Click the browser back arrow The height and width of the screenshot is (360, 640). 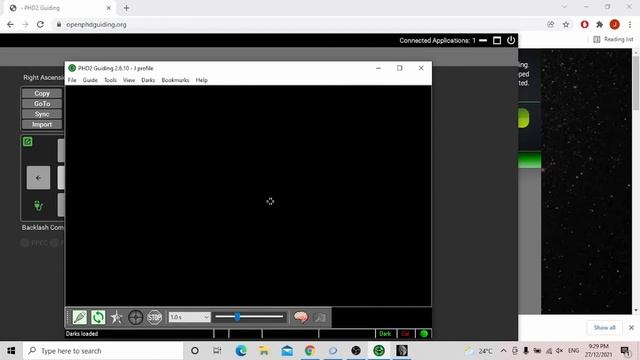(x=11, y=24)
